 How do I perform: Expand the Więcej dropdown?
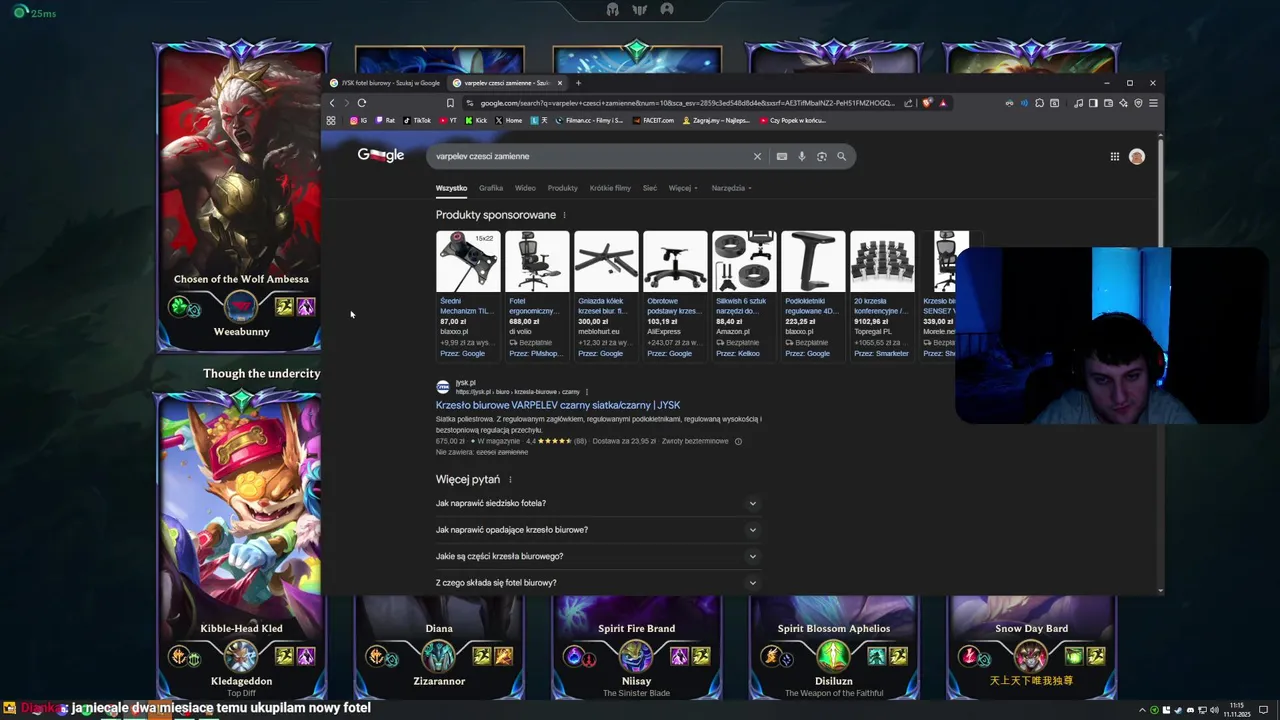pos(683,188)
